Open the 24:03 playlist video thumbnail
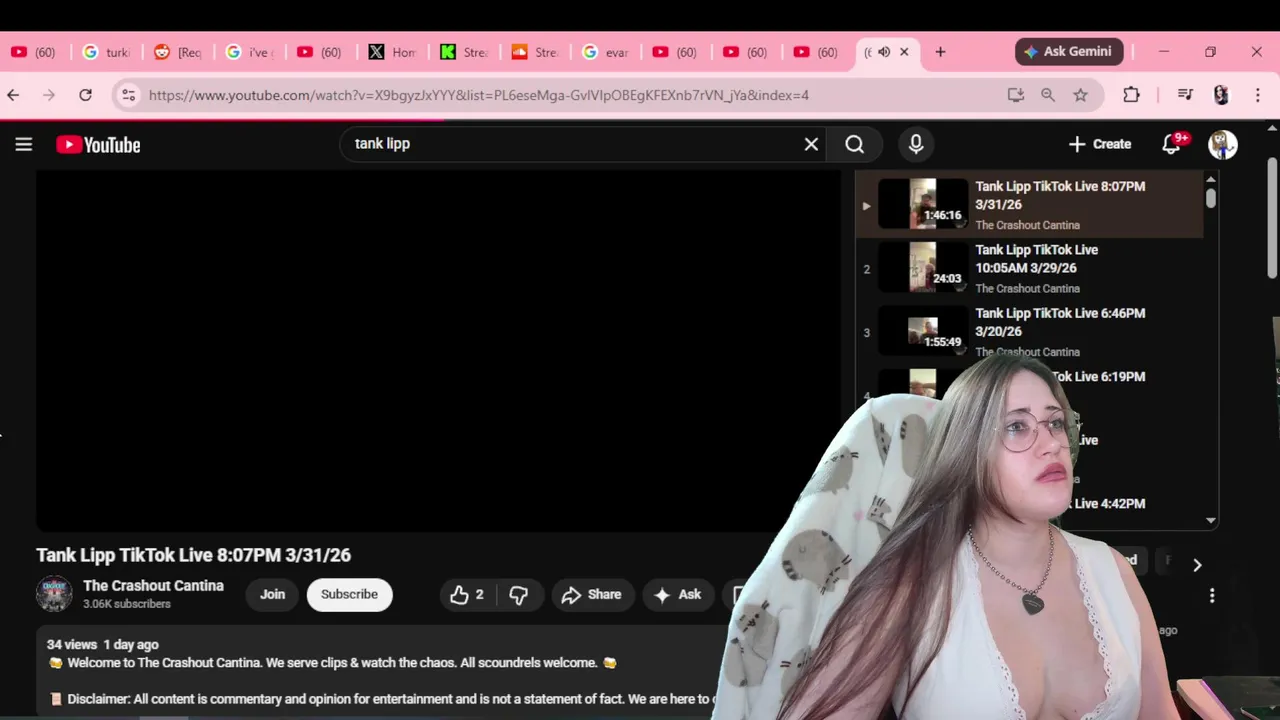This screenshot has width=1280, height=720. click(x=923, y=267)
